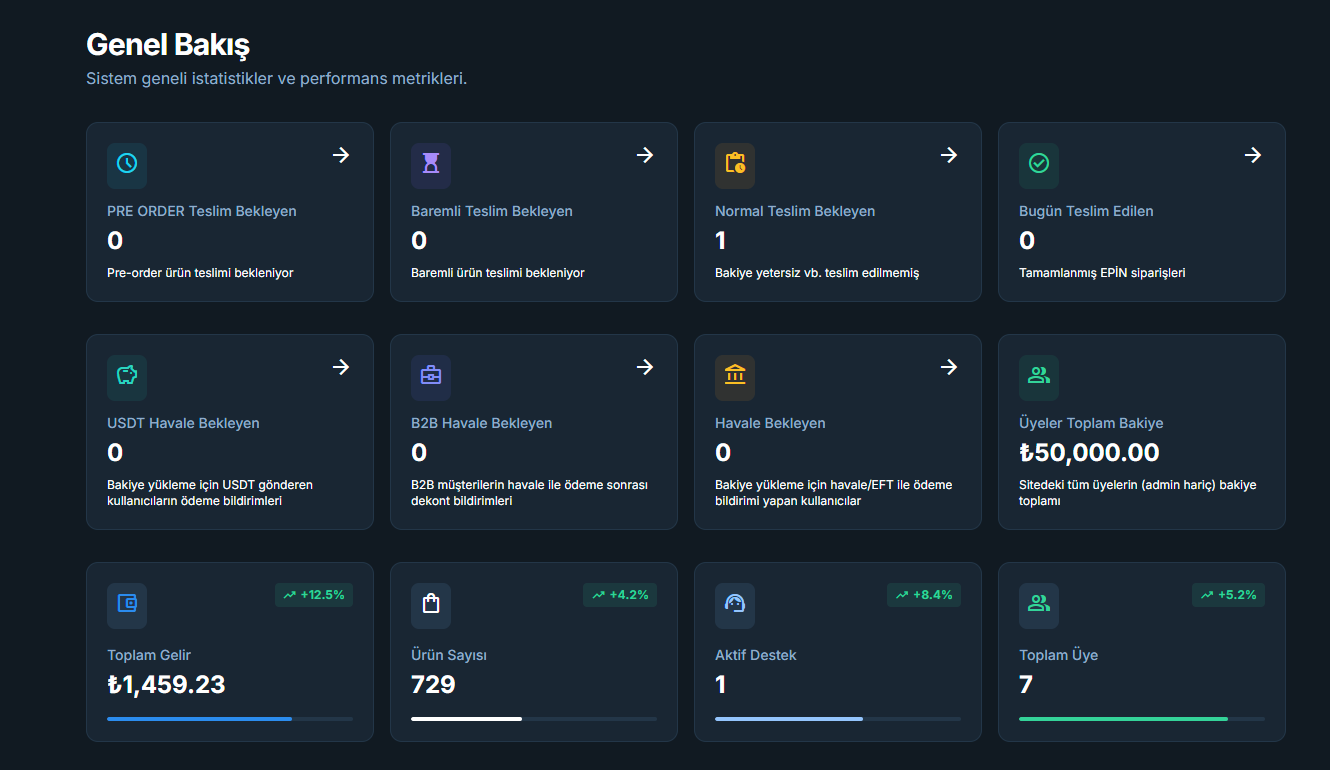This screenshot has width=1330, height=770.
Task: Follow arrow on Normal Teslim Bekleyen card
Action: click(949, 155)
